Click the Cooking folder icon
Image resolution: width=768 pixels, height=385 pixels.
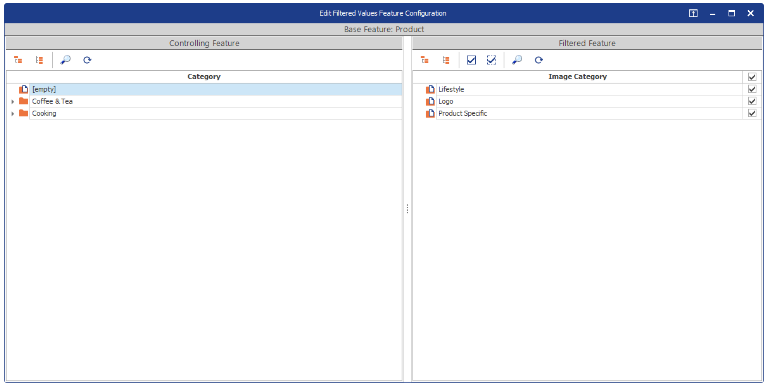pos(24,113)
